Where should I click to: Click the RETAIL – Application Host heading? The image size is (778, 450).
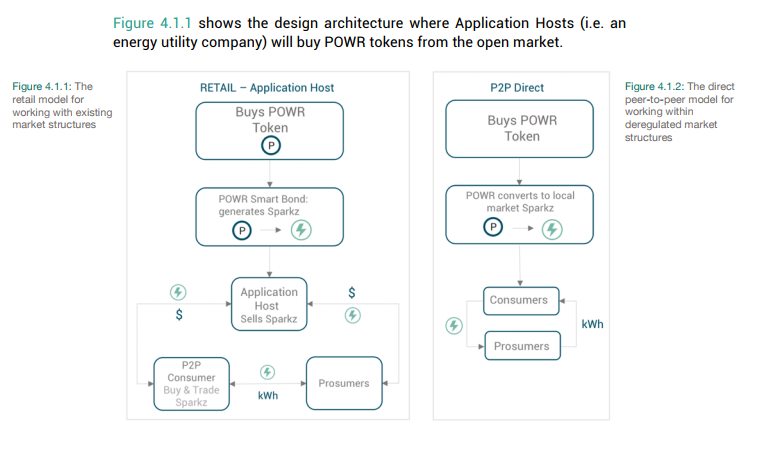click(x=267, y=88)
